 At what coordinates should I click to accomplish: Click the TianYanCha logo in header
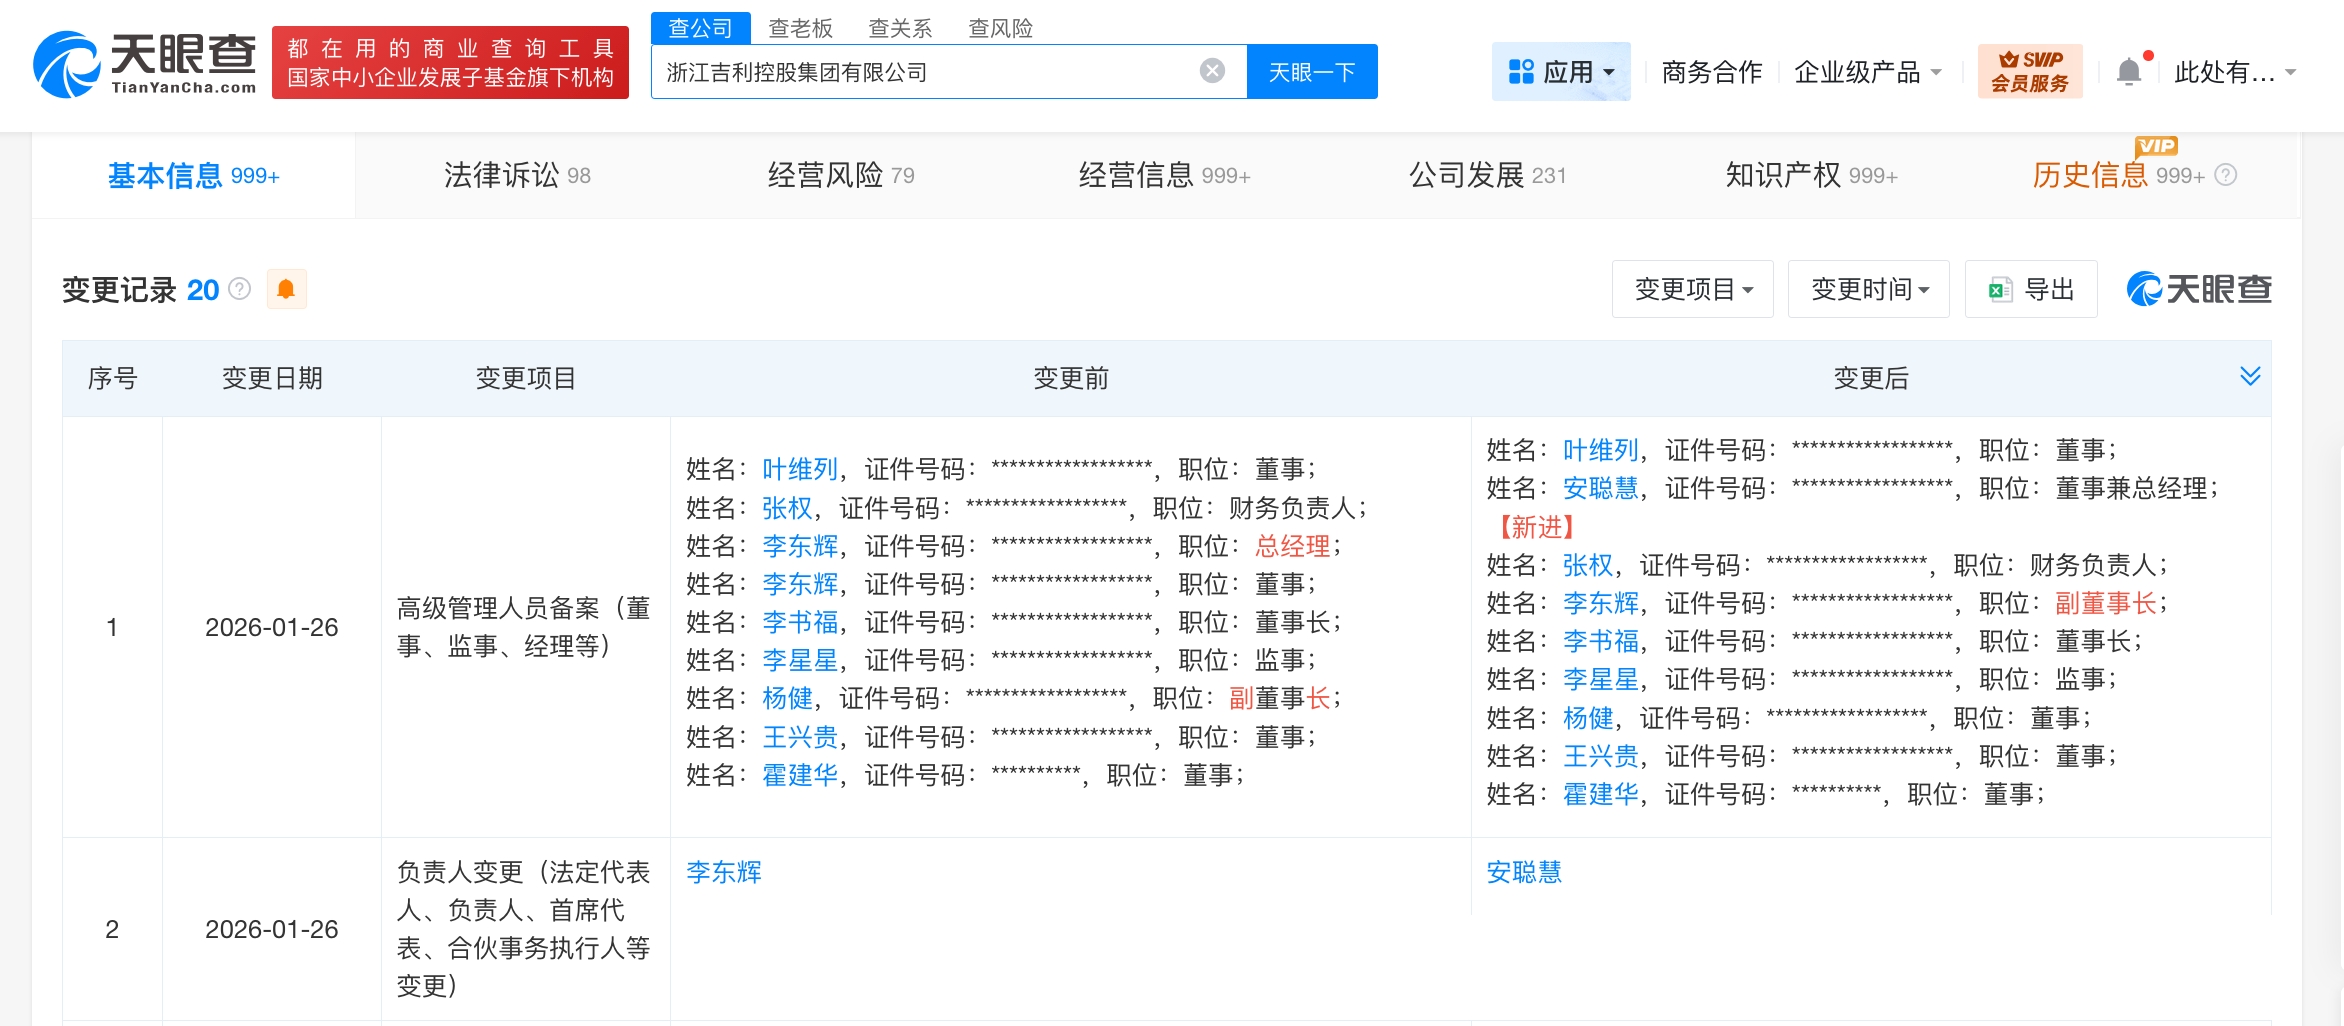[x=145, y=64]
